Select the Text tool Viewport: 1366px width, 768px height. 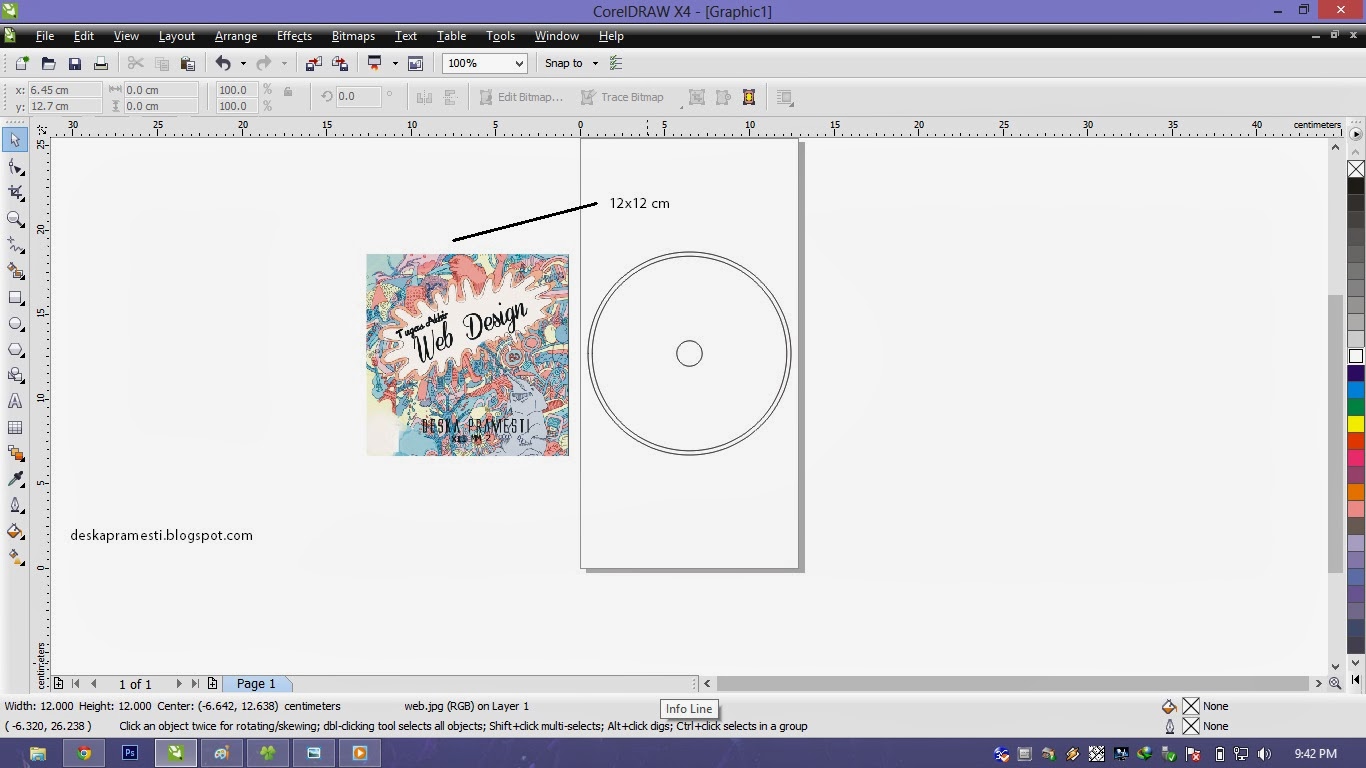coord(15,401)
